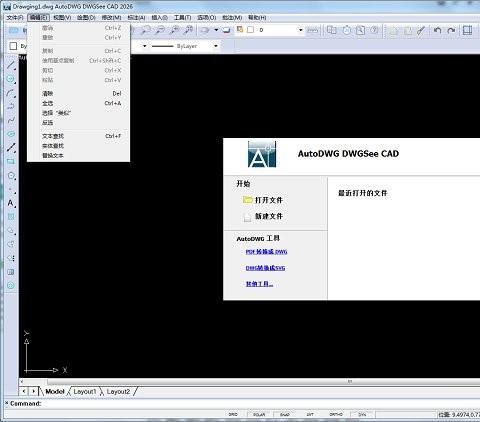The width and height of the screenshot is (480, 422).
Task: Click the viewport layout icon at toolbar right end
Action: pos(468,30)
